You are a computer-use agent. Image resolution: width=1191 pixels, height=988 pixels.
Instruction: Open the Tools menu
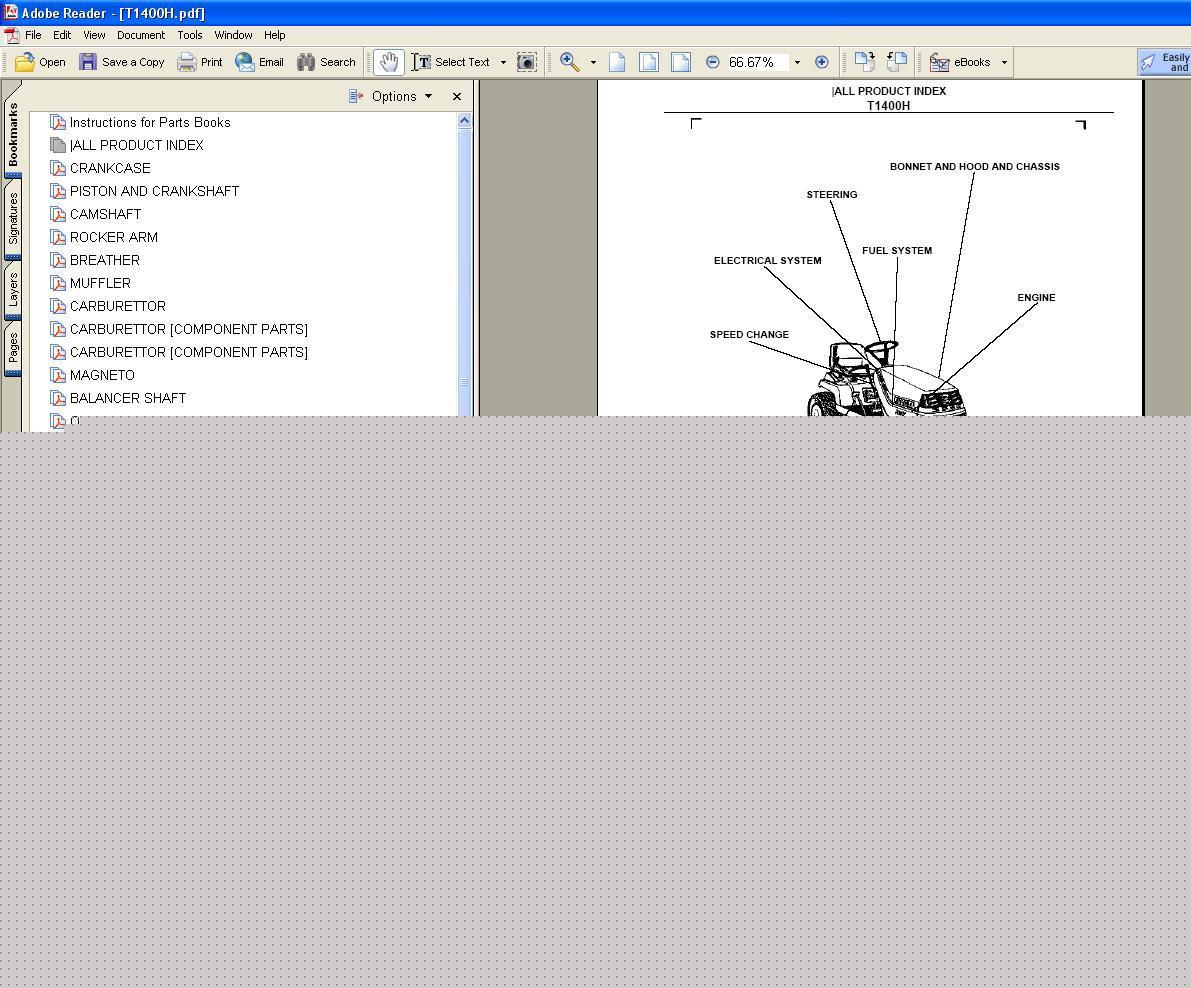point(190,35)
